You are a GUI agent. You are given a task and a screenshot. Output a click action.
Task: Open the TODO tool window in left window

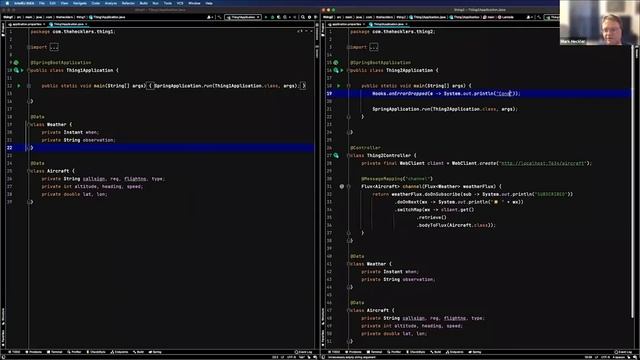[15, 352]
